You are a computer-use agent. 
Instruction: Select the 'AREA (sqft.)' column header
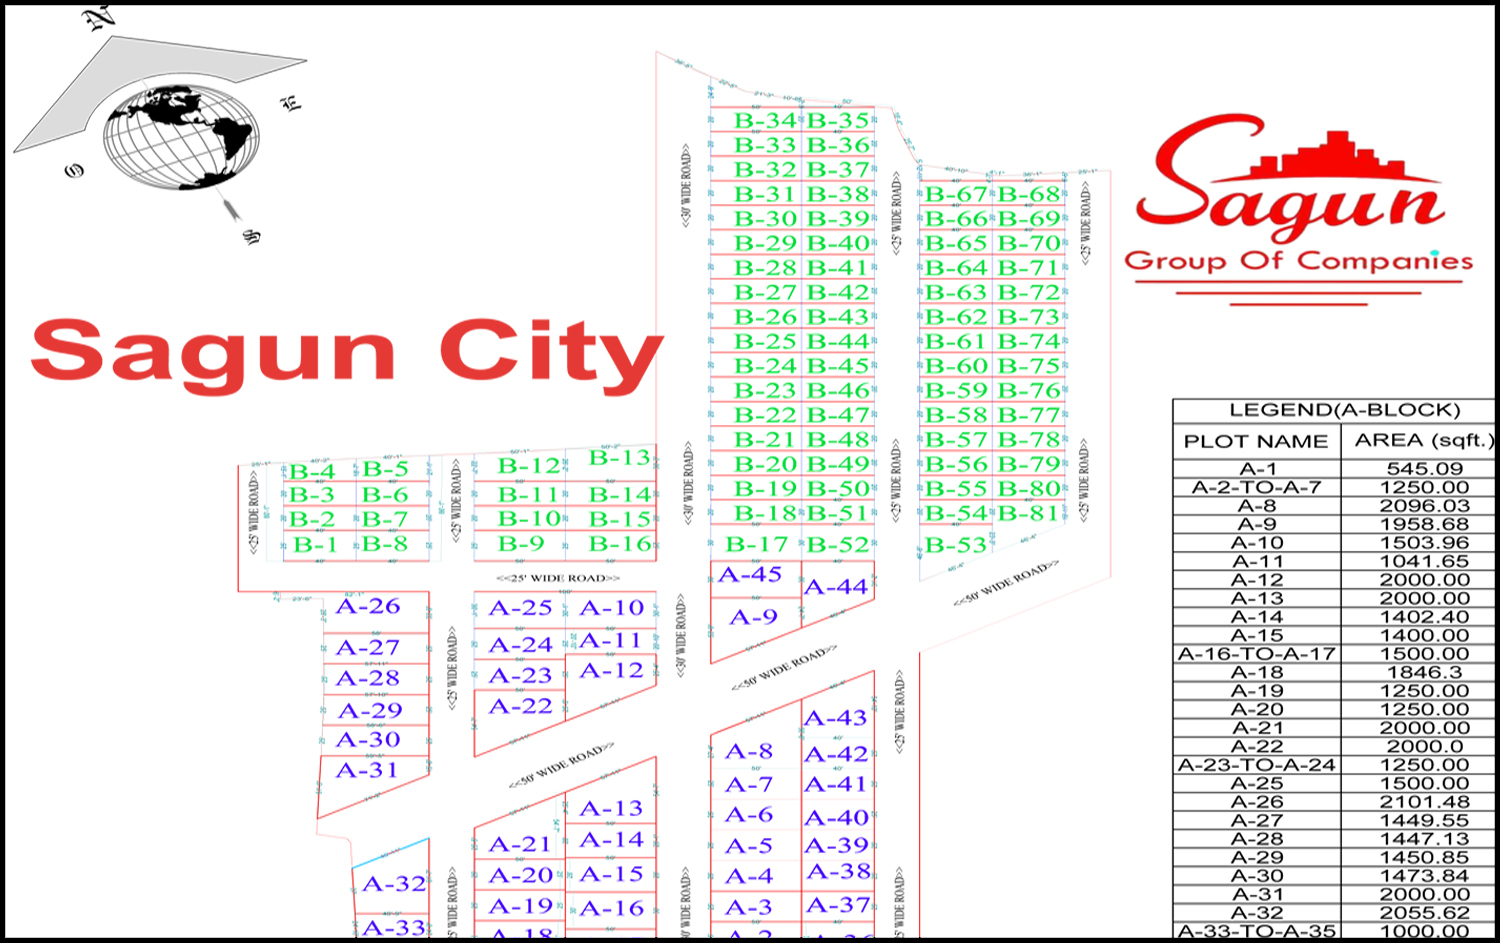click(x=1424, y=440)
